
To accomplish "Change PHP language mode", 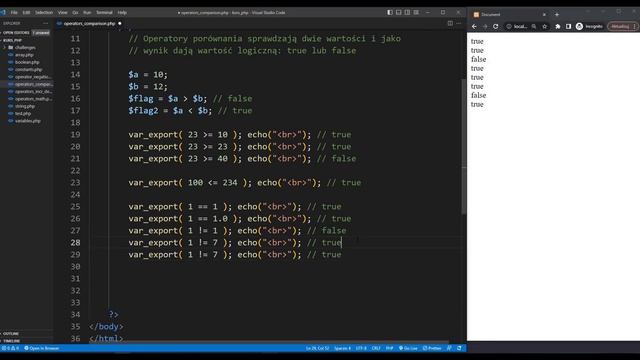I will 389,348.
